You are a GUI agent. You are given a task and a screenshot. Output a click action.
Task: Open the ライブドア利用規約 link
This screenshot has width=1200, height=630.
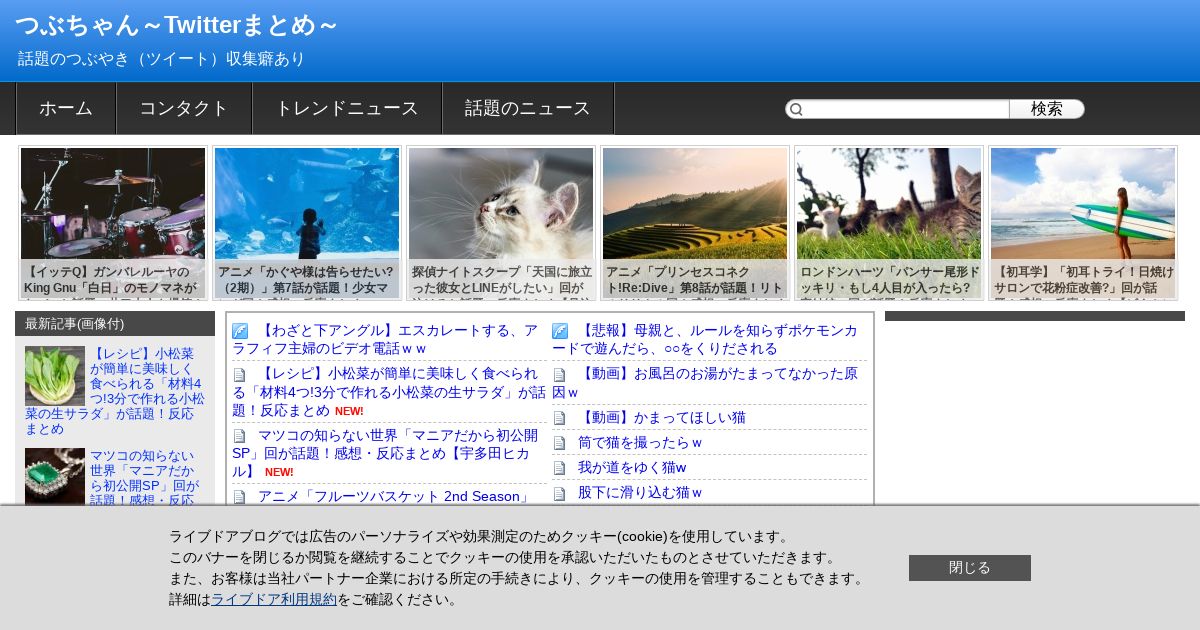[x=274, y=599]
